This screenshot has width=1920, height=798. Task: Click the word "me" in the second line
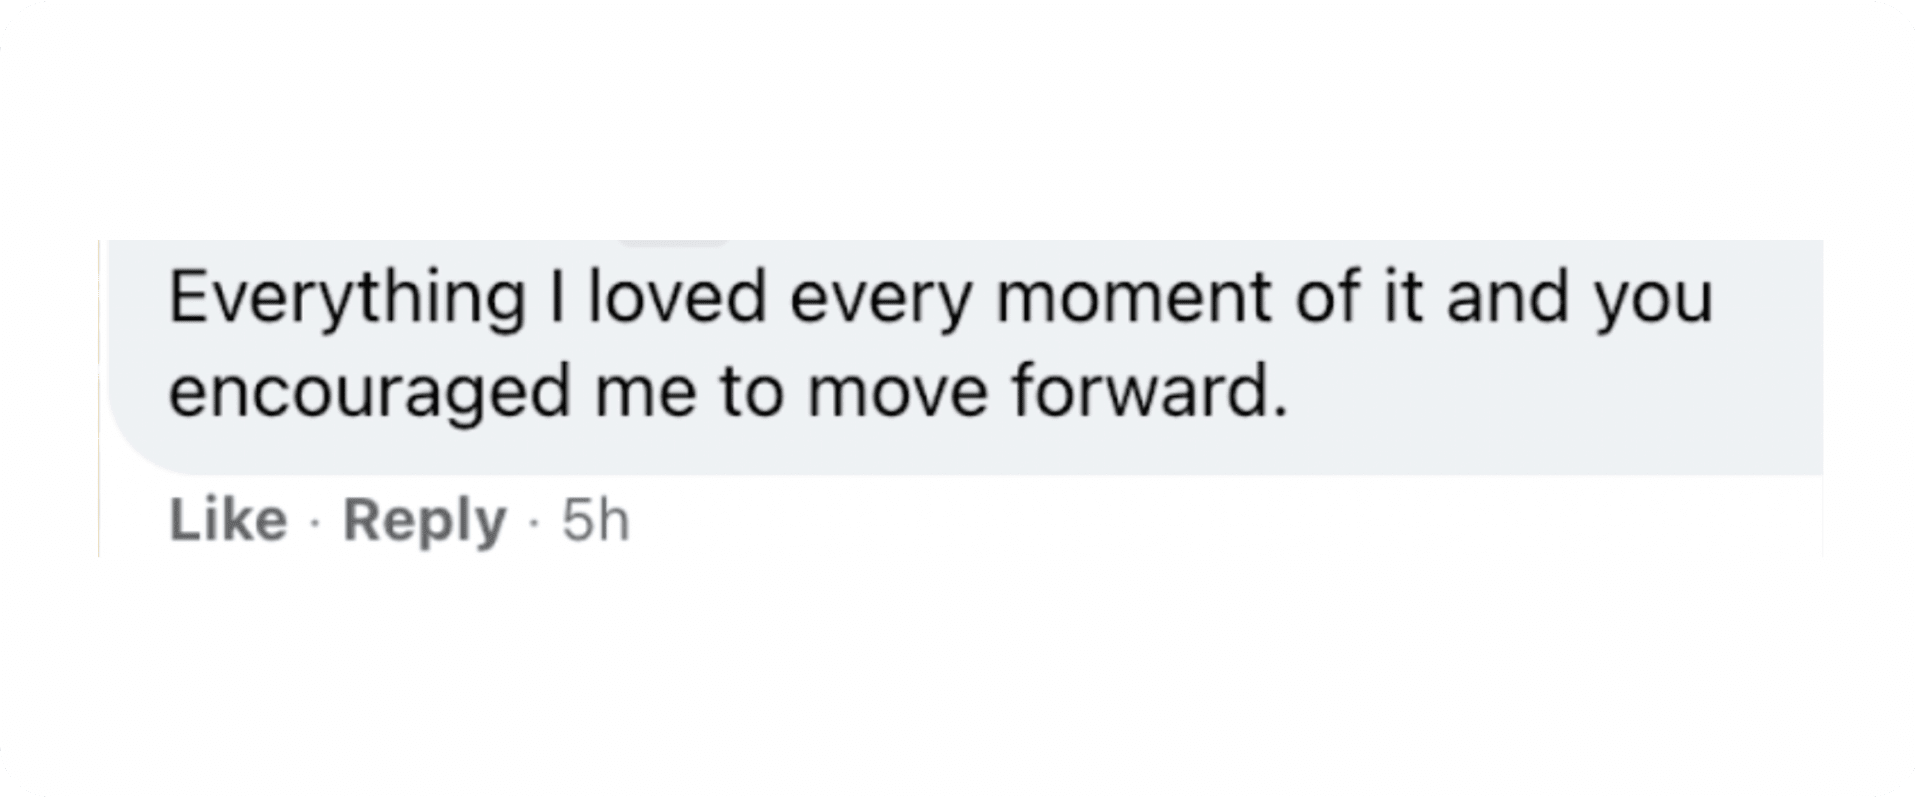[645, 391]
